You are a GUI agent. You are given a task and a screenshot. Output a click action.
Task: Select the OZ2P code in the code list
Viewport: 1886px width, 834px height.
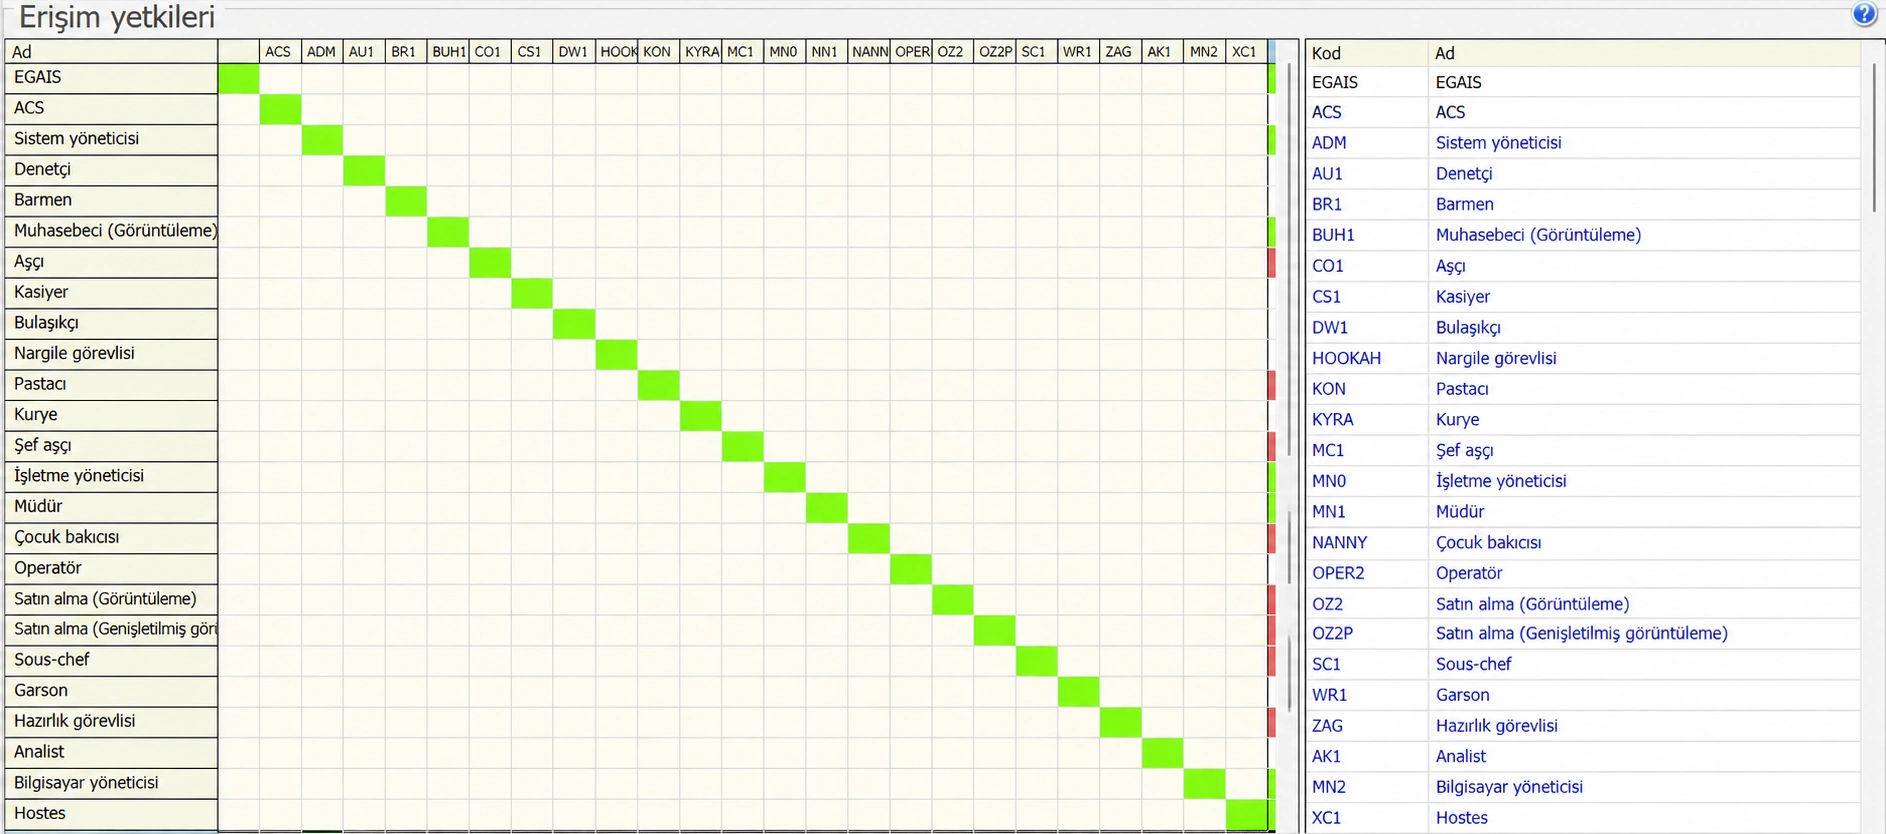point(1332,633)
